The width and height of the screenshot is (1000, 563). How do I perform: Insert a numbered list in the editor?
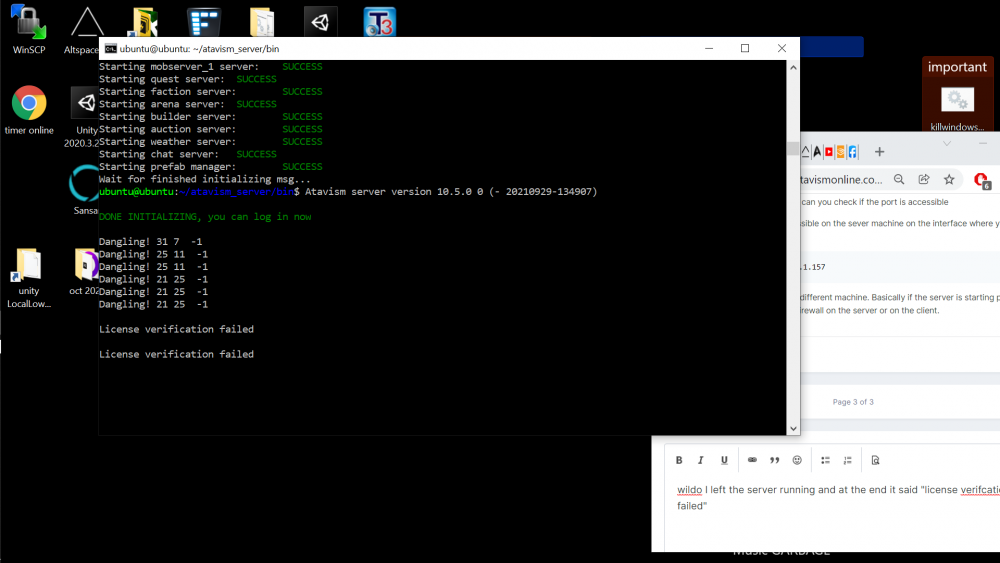pyautogui.click(x=847, y=460)
